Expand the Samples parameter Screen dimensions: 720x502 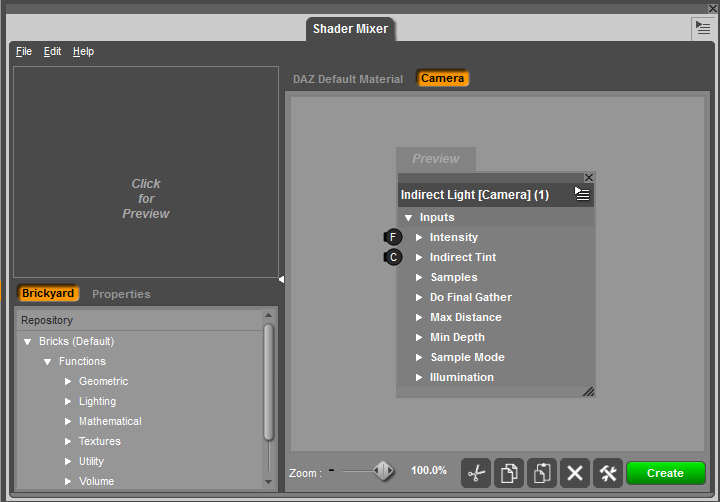pyautogui.click(x=419, y=277)
